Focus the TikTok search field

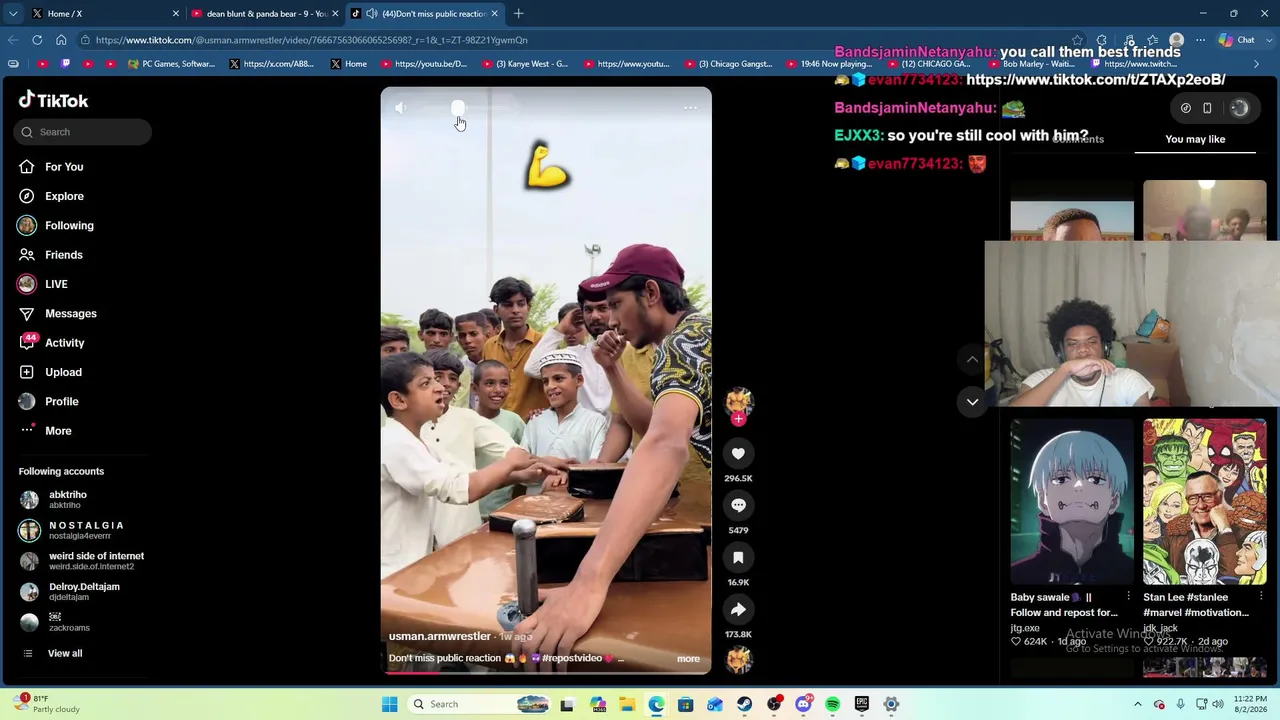pos(83,132)
